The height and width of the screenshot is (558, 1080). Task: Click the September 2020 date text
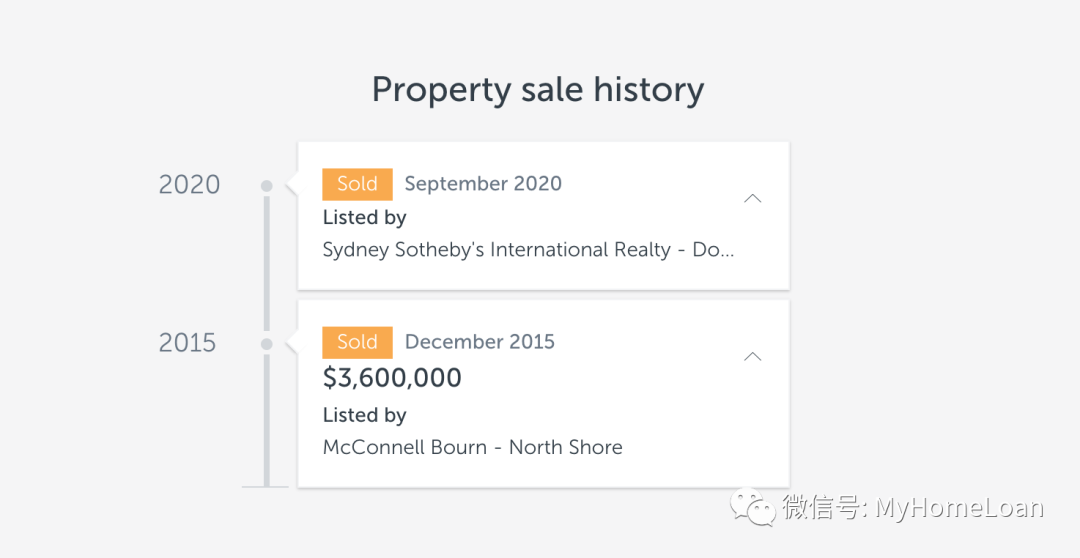pyautogui.click(x=483, y=184)
